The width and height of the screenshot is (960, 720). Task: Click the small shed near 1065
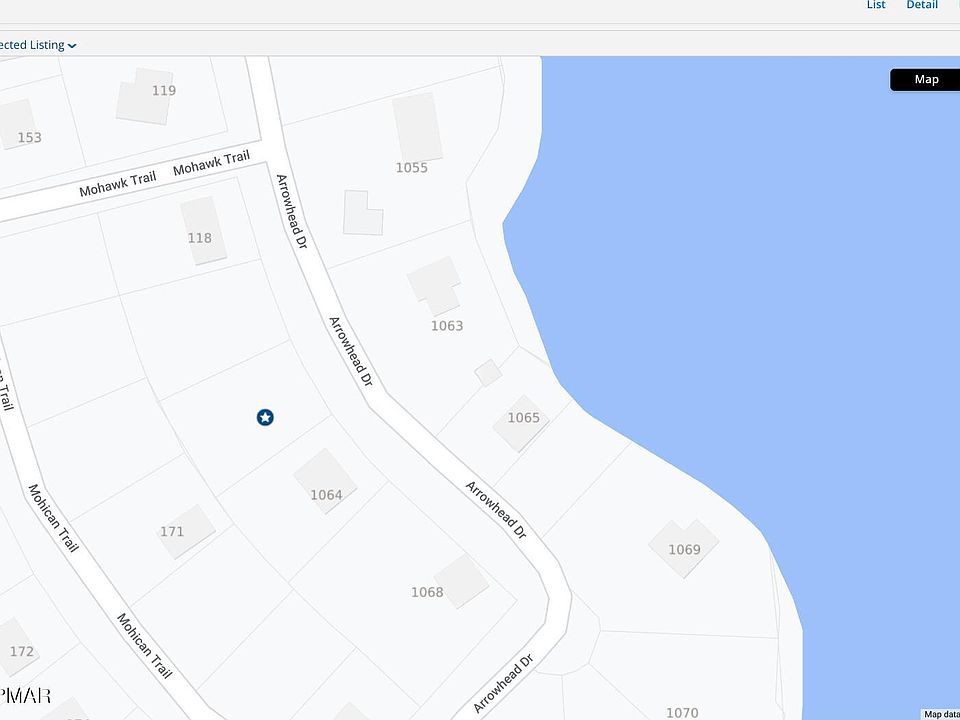point(489,373)
